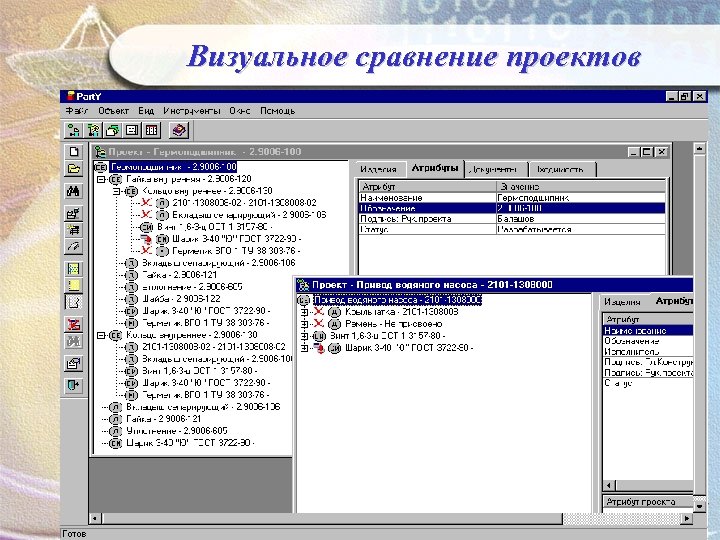Image resolution: width=720 pixels, height=540 pixels.
Task: Click the pencil link icon in side toolbar
Action: (x=73, y=247)
